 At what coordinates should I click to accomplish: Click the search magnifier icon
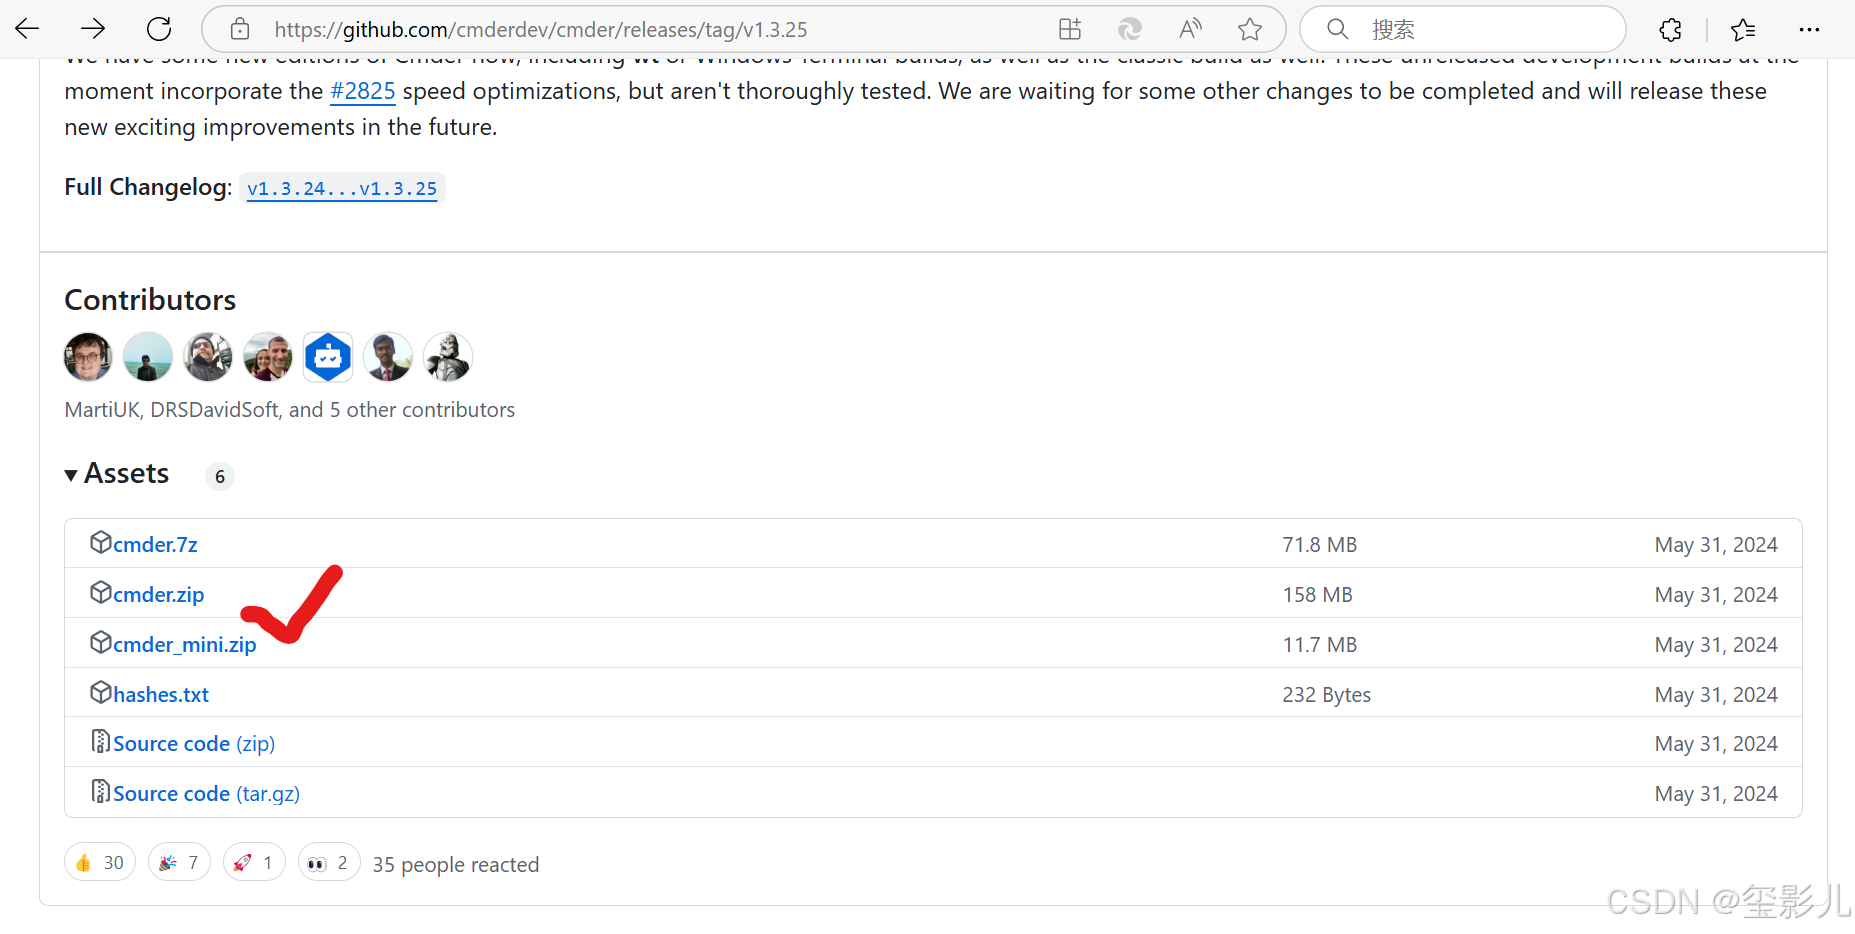tap(1338, 29)
